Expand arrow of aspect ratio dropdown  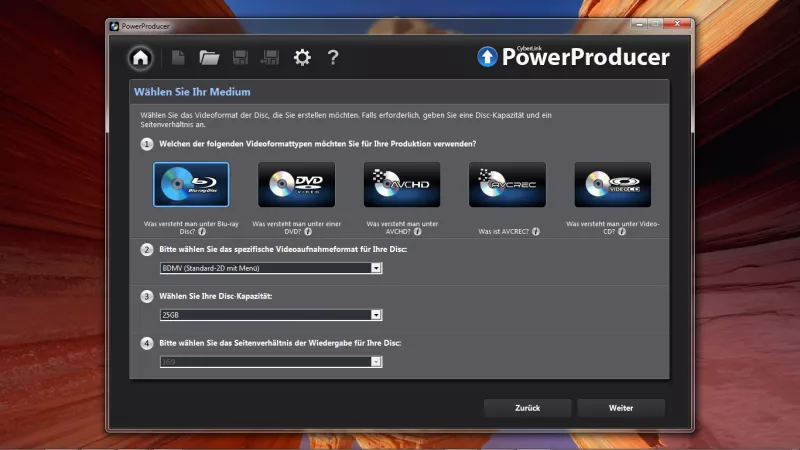[376, 362]
